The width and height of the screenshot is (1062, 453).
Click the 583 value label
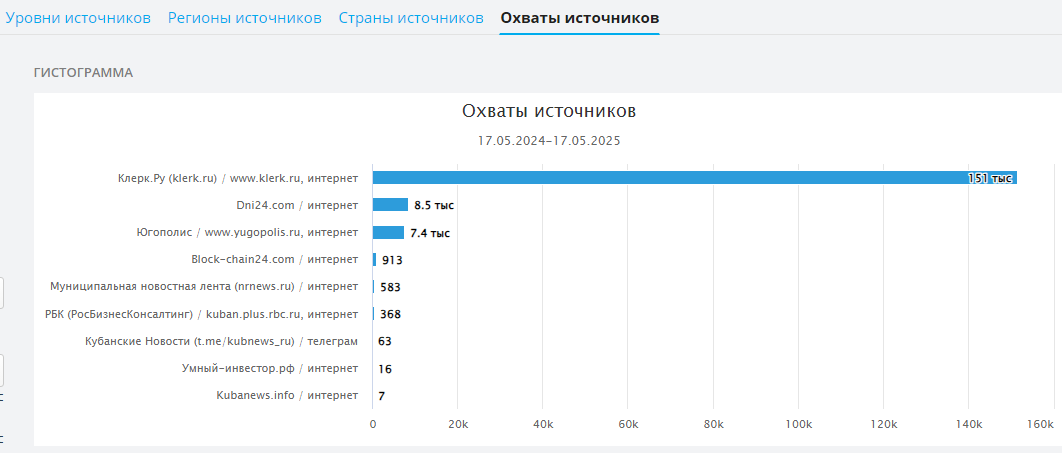tap(391, 287)
